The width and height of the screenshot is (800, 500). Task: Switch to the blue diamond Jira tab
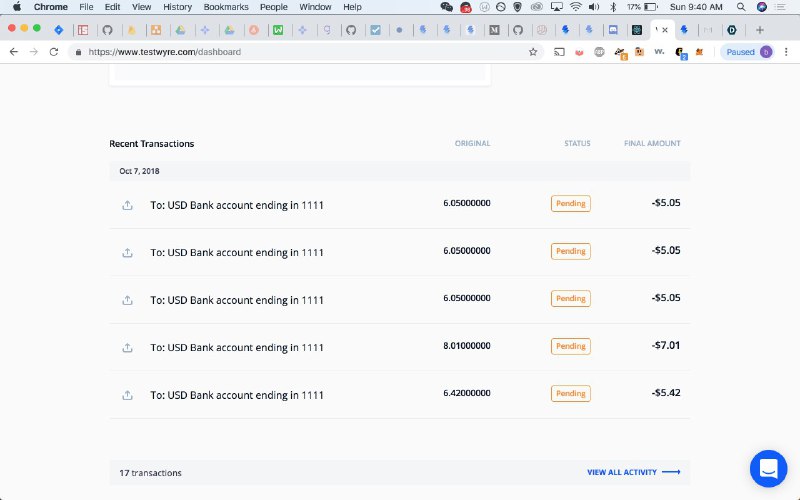(59, 30)
